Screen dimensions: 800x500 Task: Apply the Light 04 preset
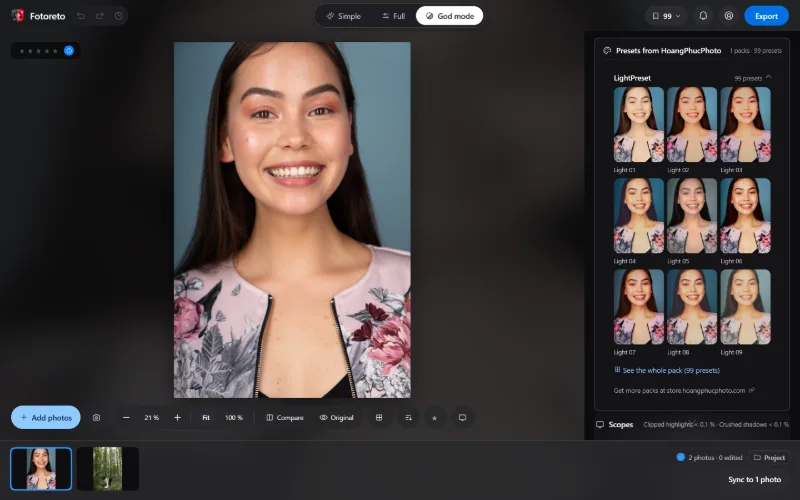(639, 216)
